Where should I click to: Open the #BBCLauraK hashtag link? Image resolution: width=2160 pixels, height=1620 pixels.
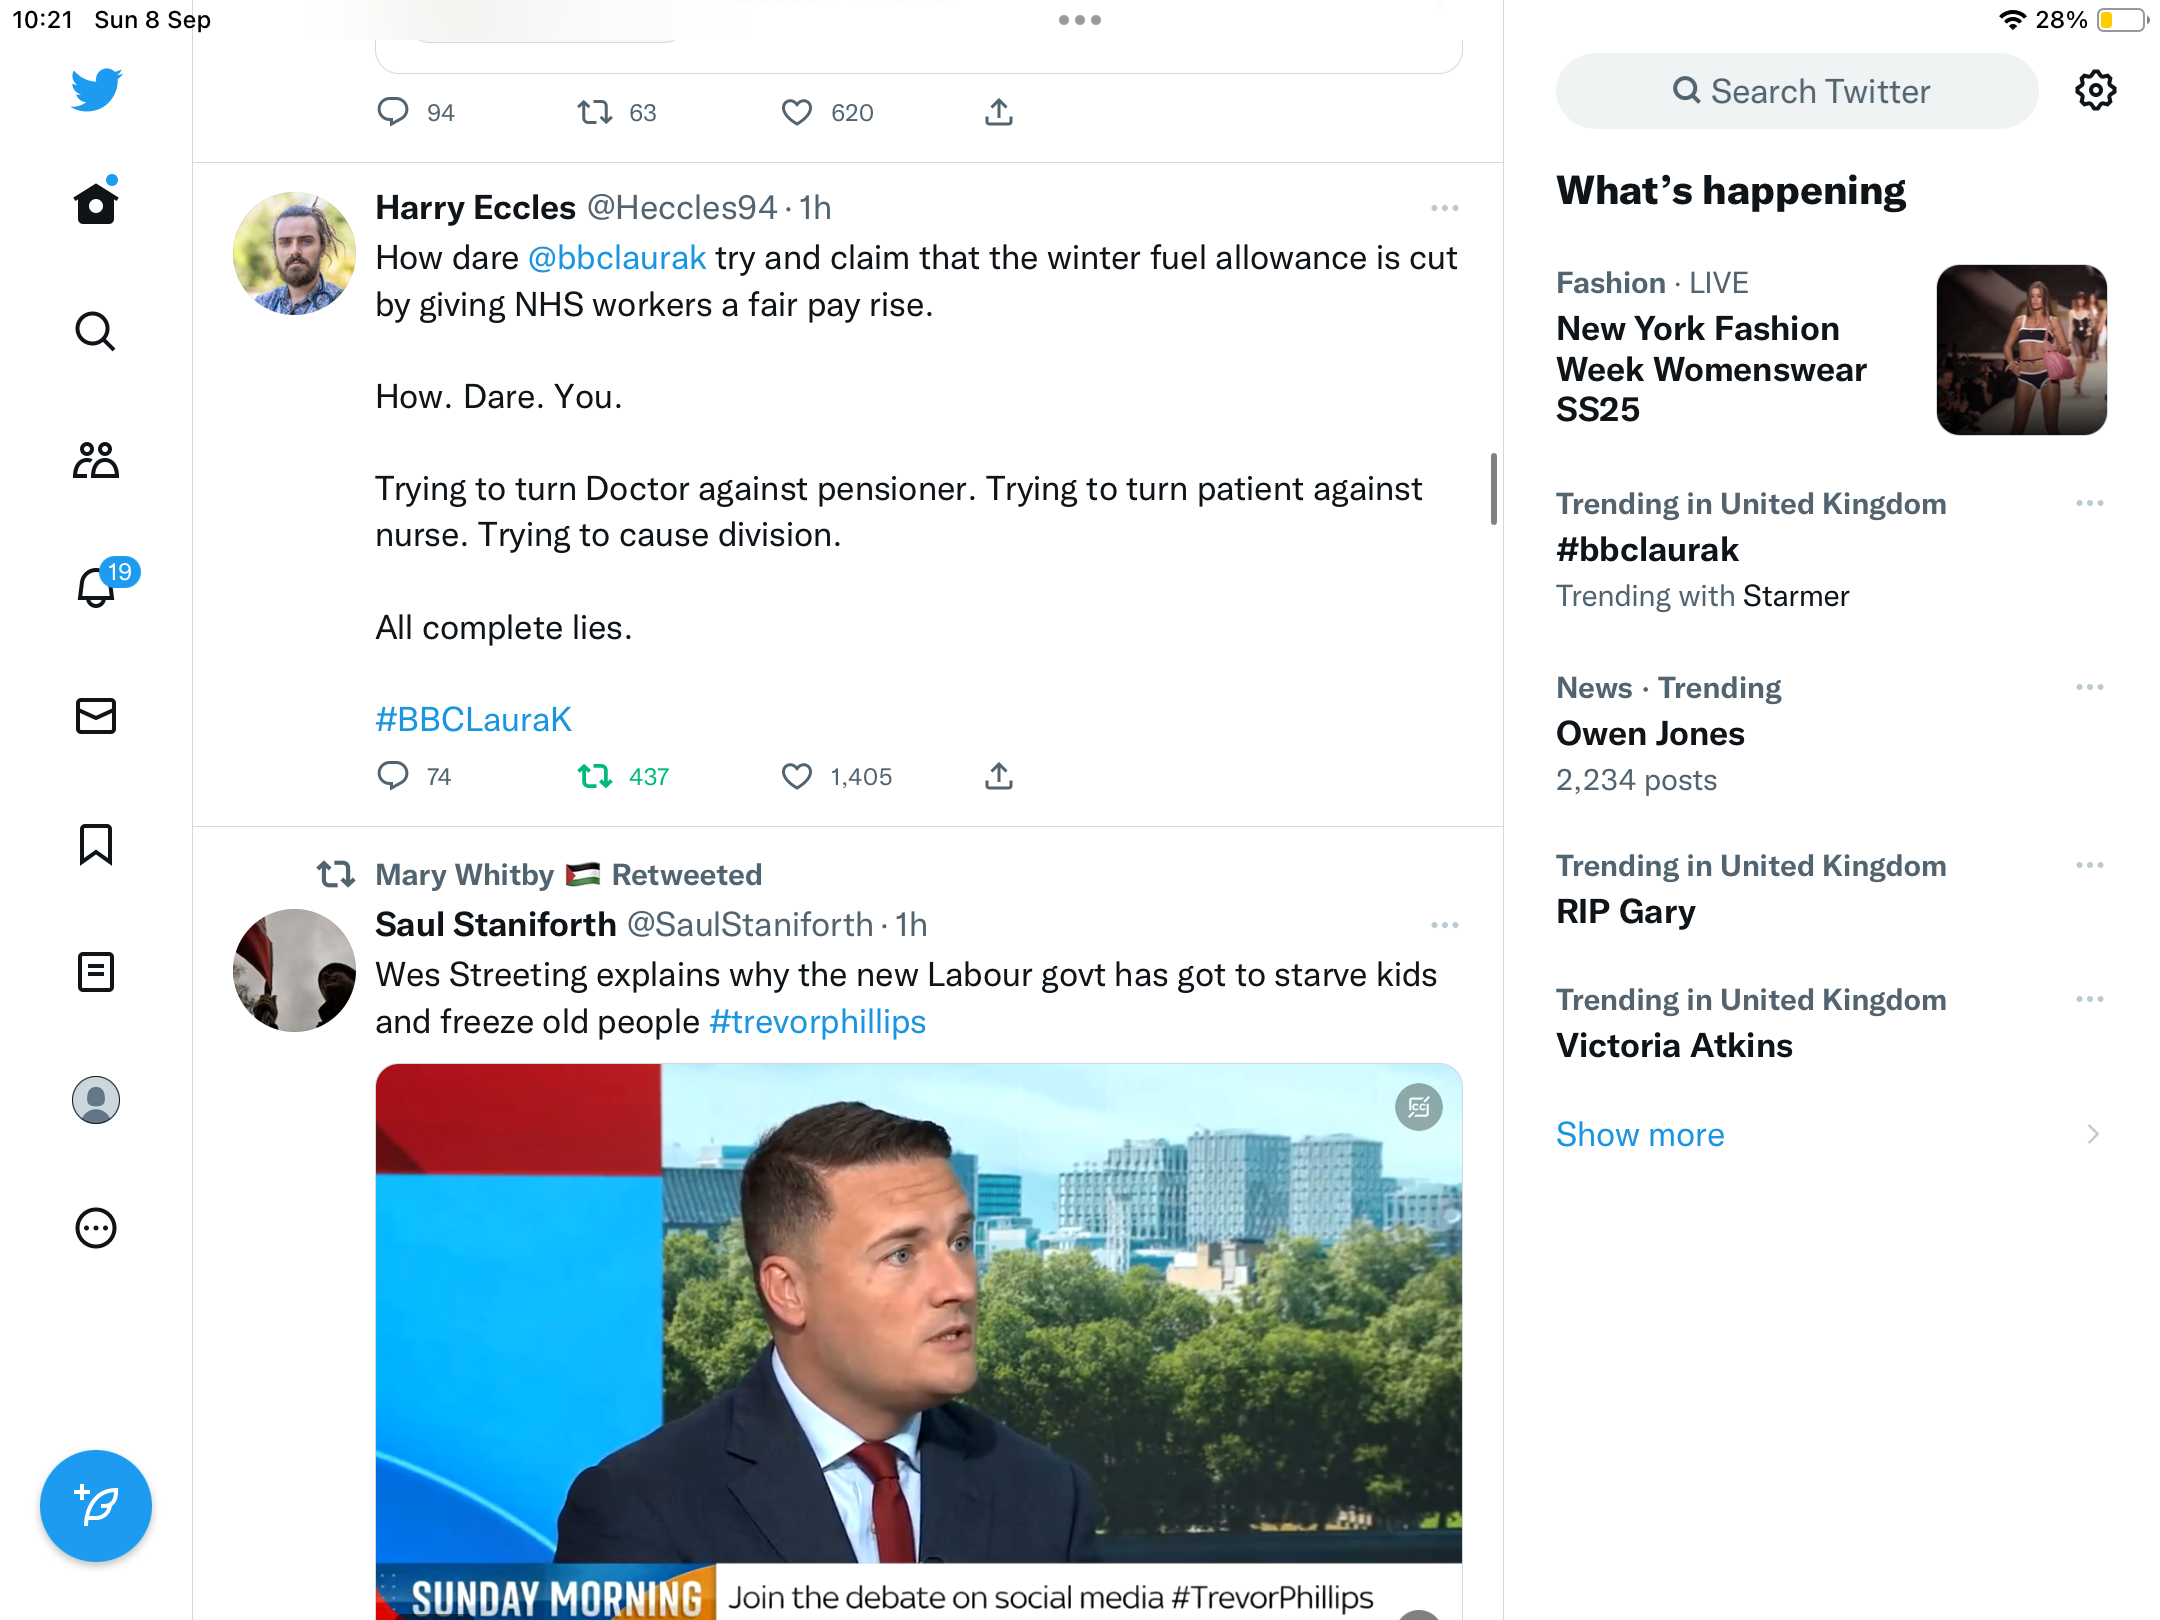click(x=473, y=719)
